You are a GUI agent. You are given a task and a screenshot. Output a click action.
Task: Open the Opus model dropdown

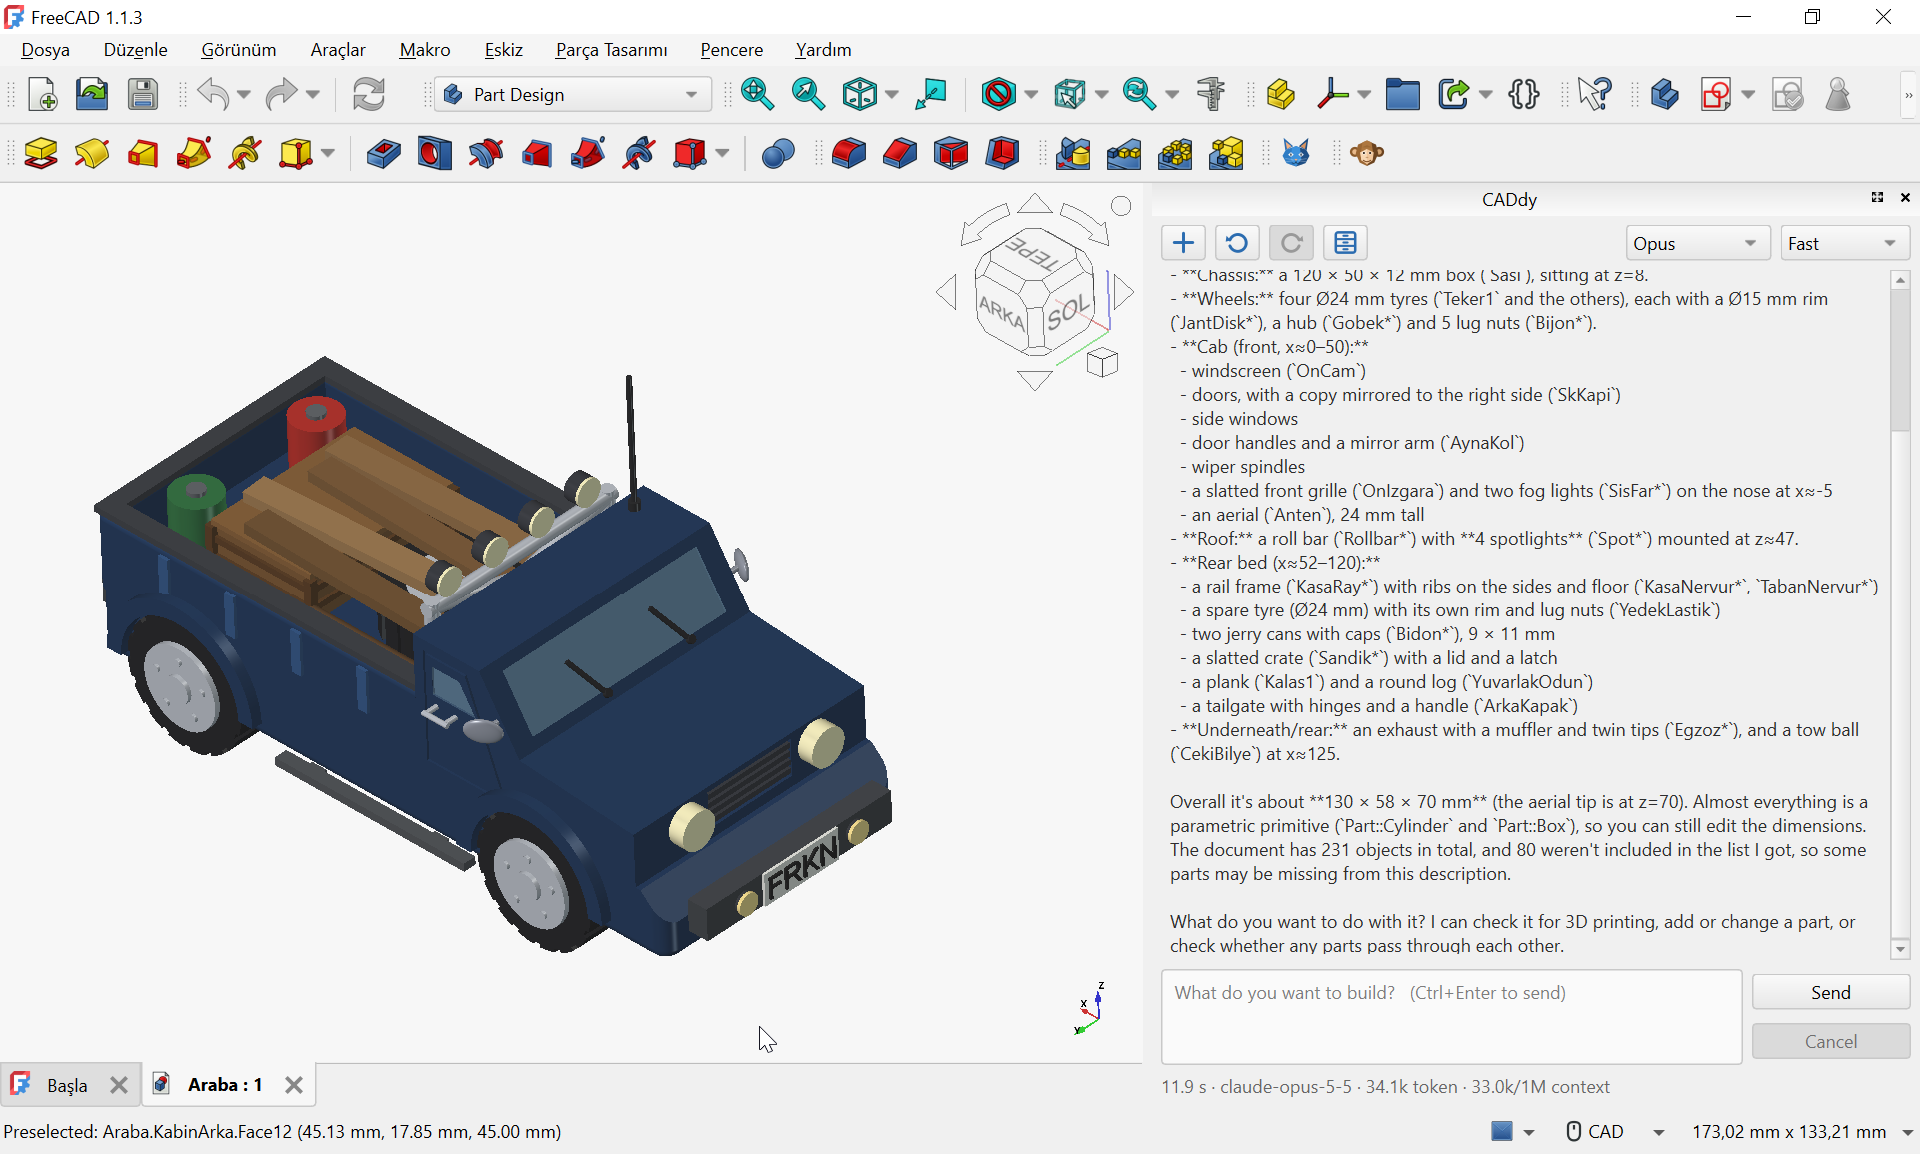point(1697,243)
